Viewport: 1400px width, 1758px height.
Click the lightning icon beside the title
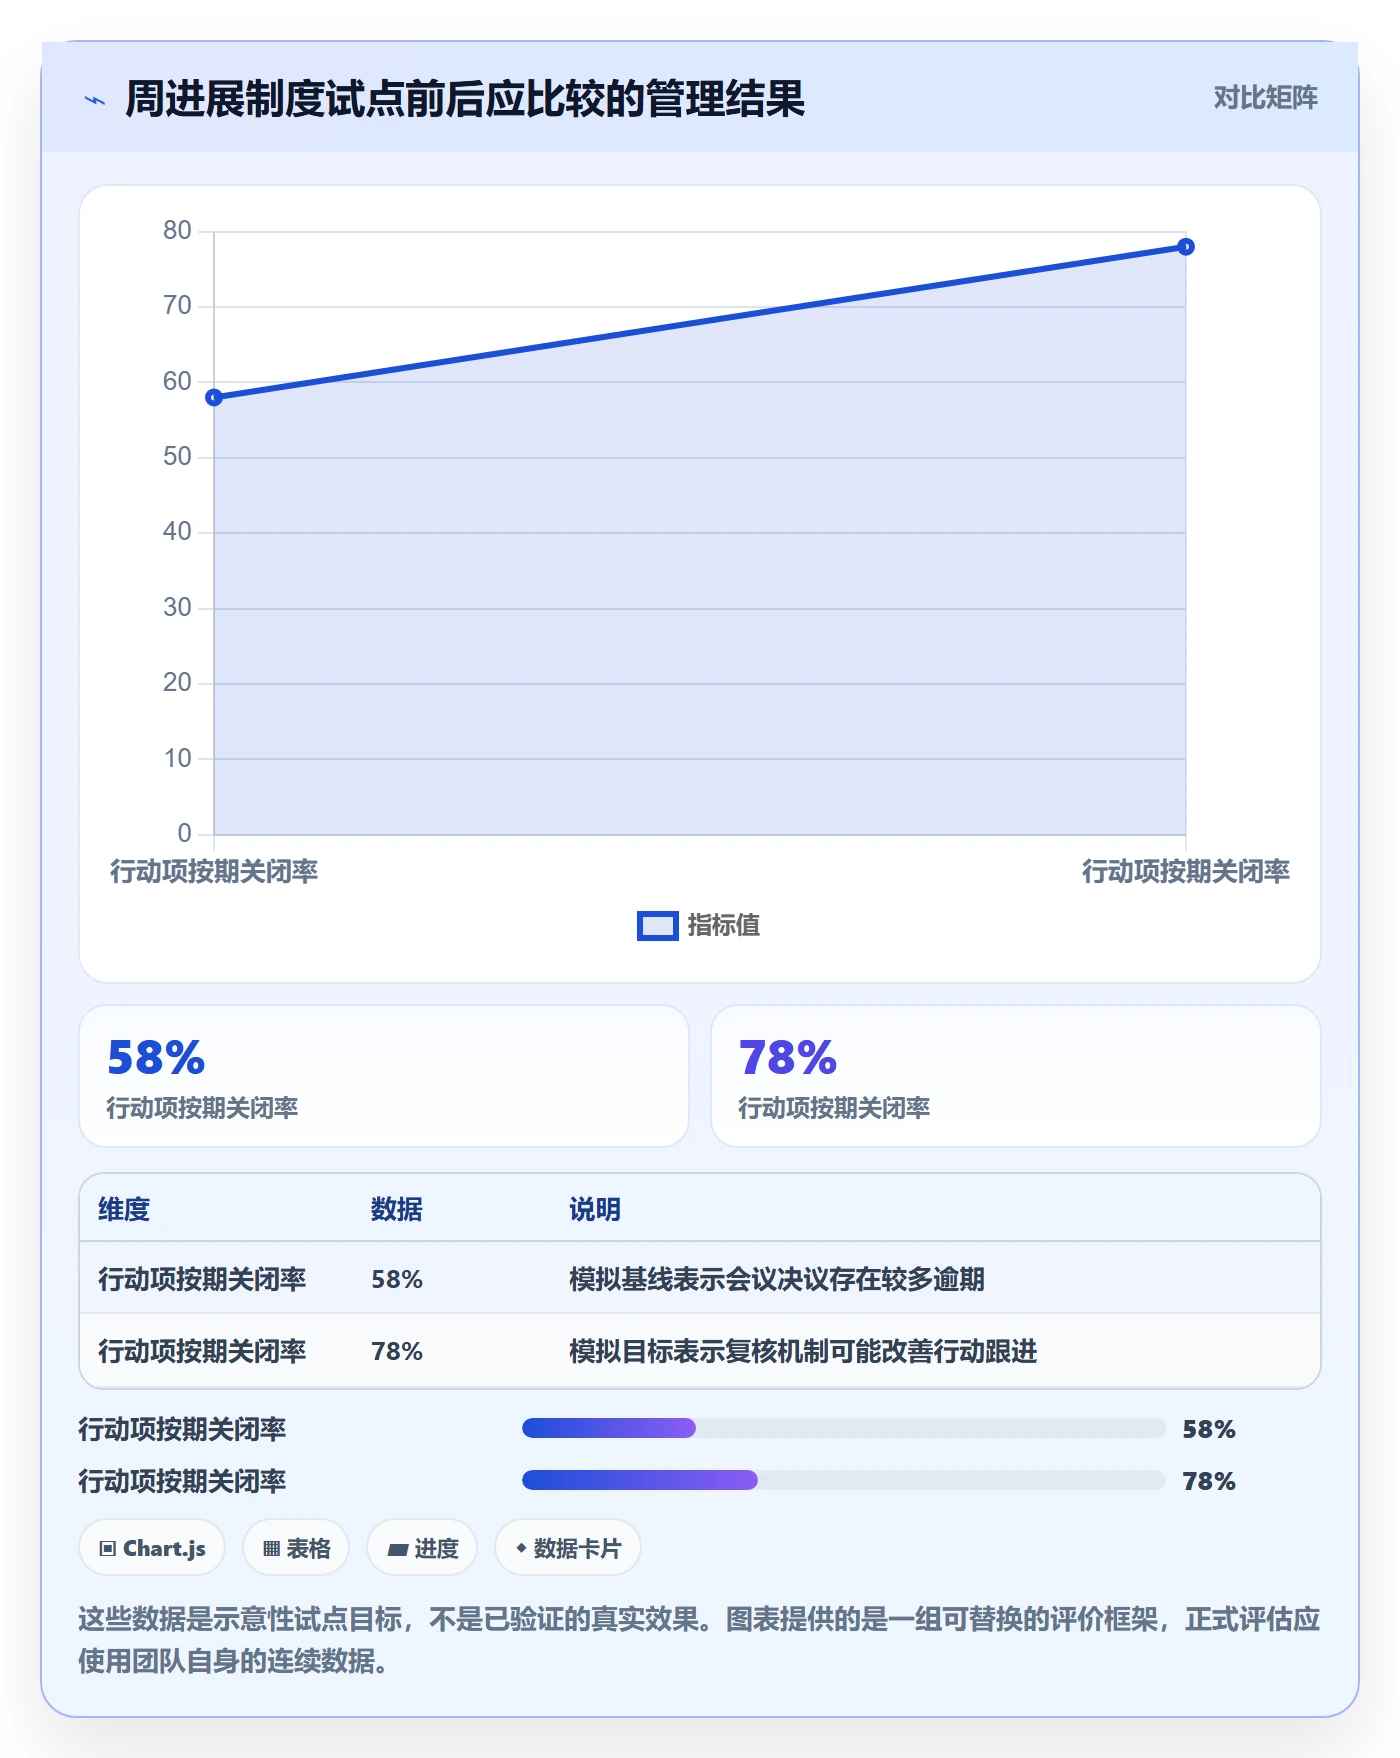(x=95, y=100)
